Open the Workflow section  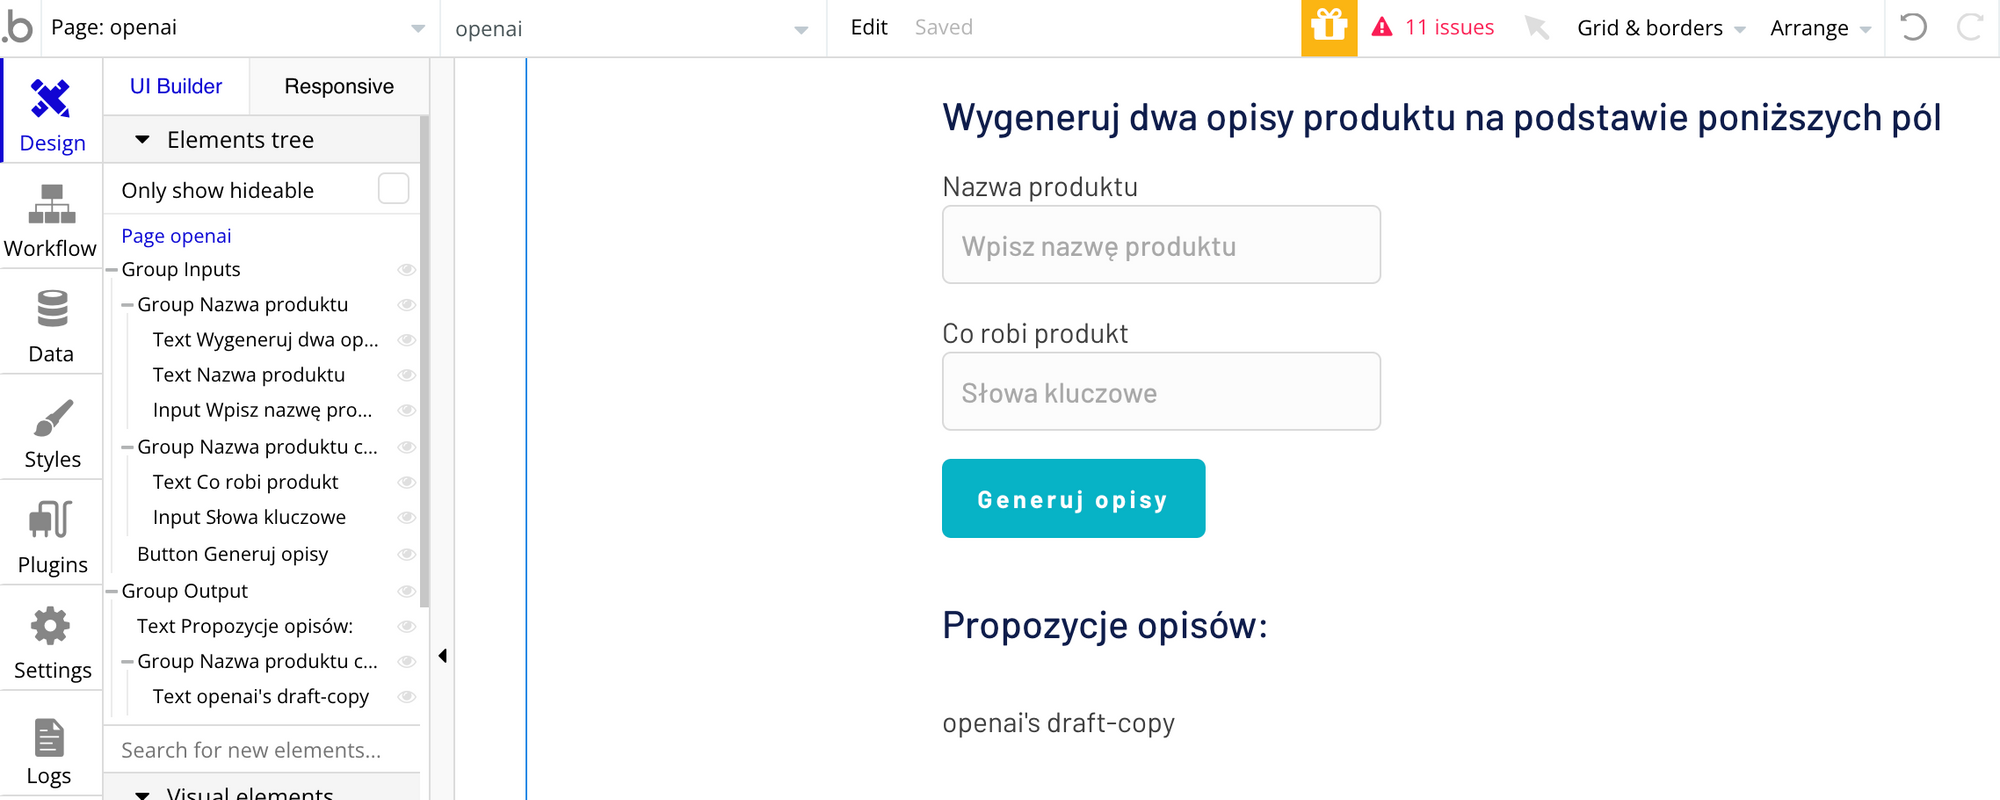point(51,220)
